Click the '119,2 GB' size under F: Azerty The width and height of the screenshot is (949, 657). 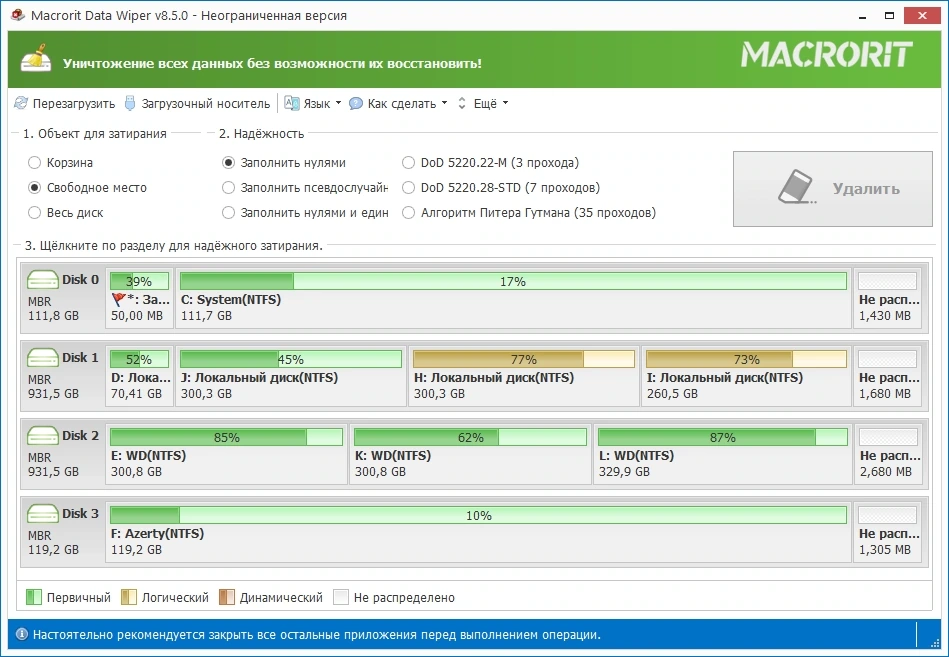pos(136,549)
